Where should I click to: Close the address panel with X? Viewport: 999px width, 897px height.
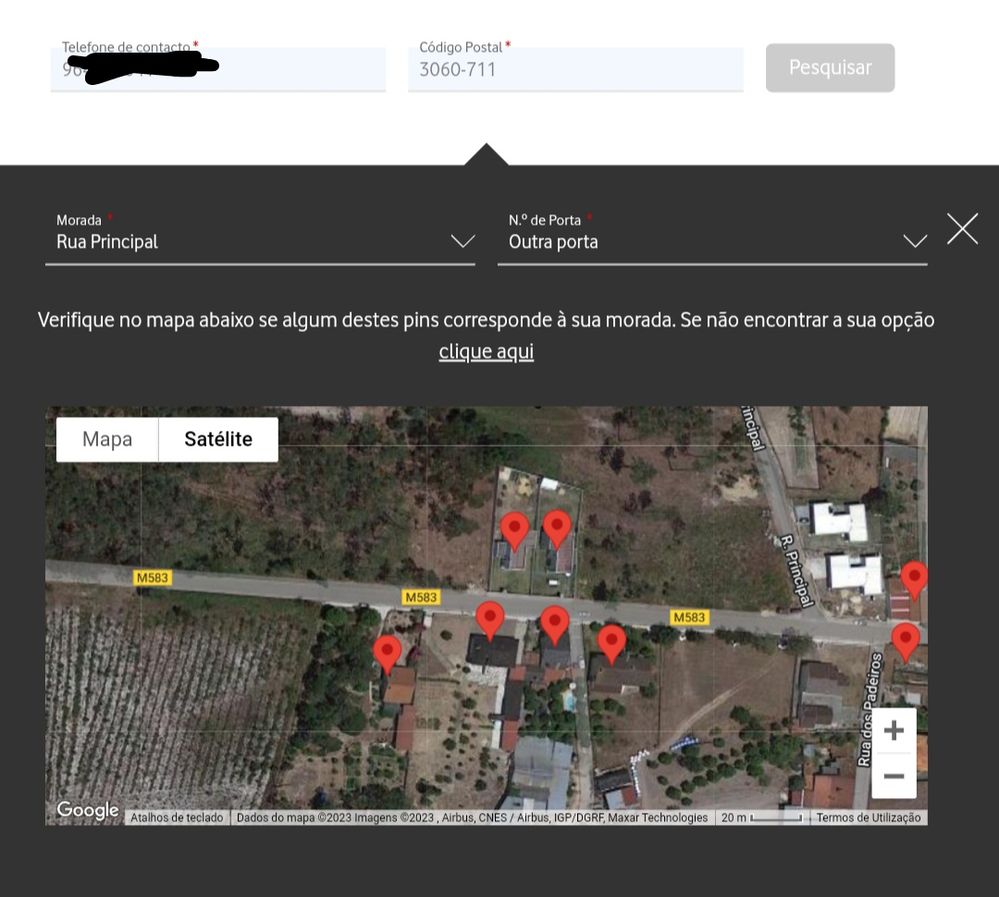(962, 229)
